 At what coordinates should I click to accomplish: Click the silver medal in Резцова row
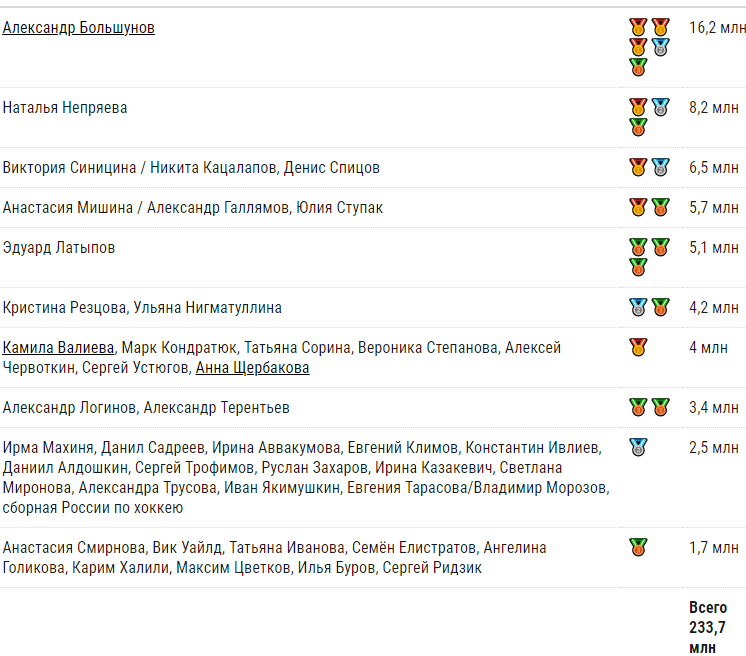pos(638,307)
